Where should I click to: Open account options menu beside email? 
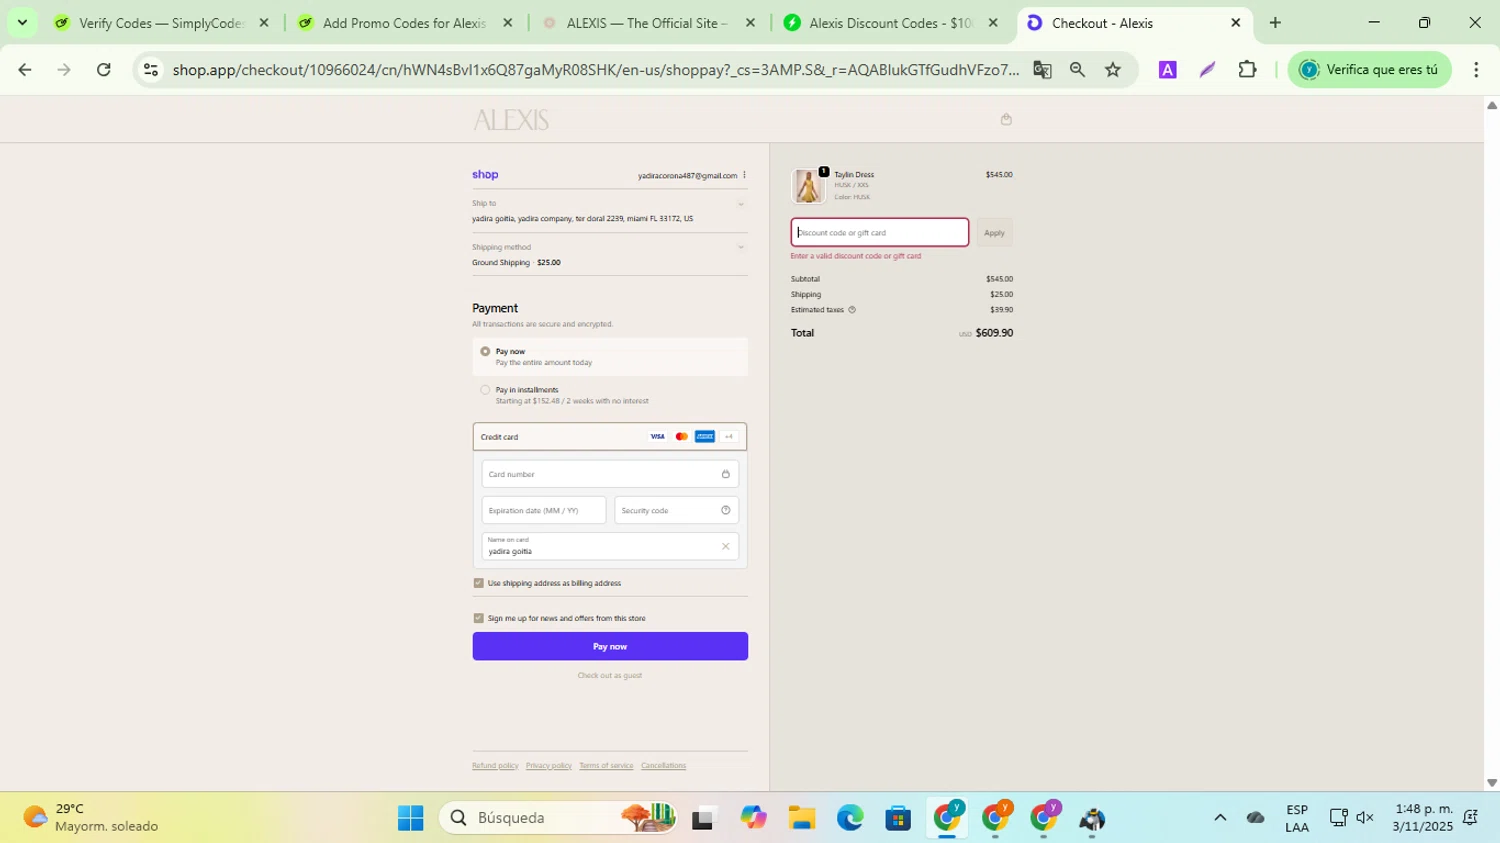[744, 175]
